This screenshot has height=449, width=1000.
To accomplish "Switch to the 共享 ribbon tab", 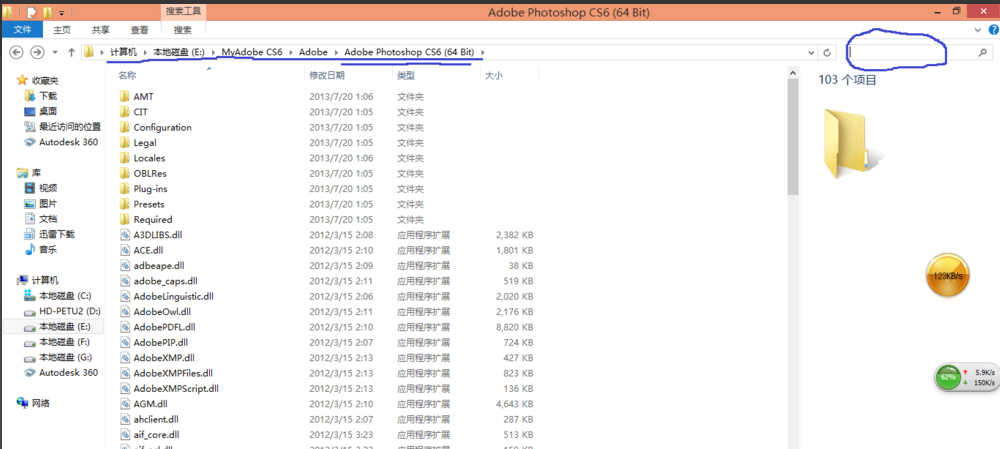I will (x=100, y=30).
